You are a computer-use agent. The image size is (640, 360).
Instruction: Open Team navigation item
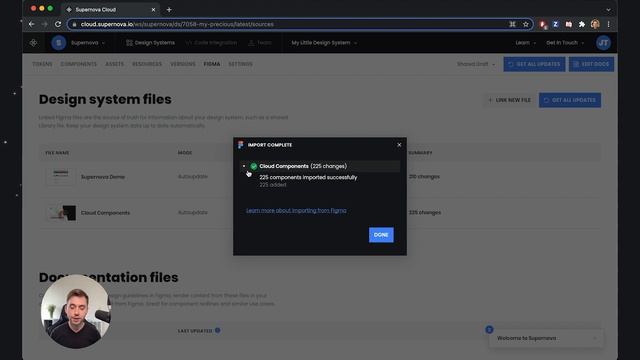tap(260, 42)
